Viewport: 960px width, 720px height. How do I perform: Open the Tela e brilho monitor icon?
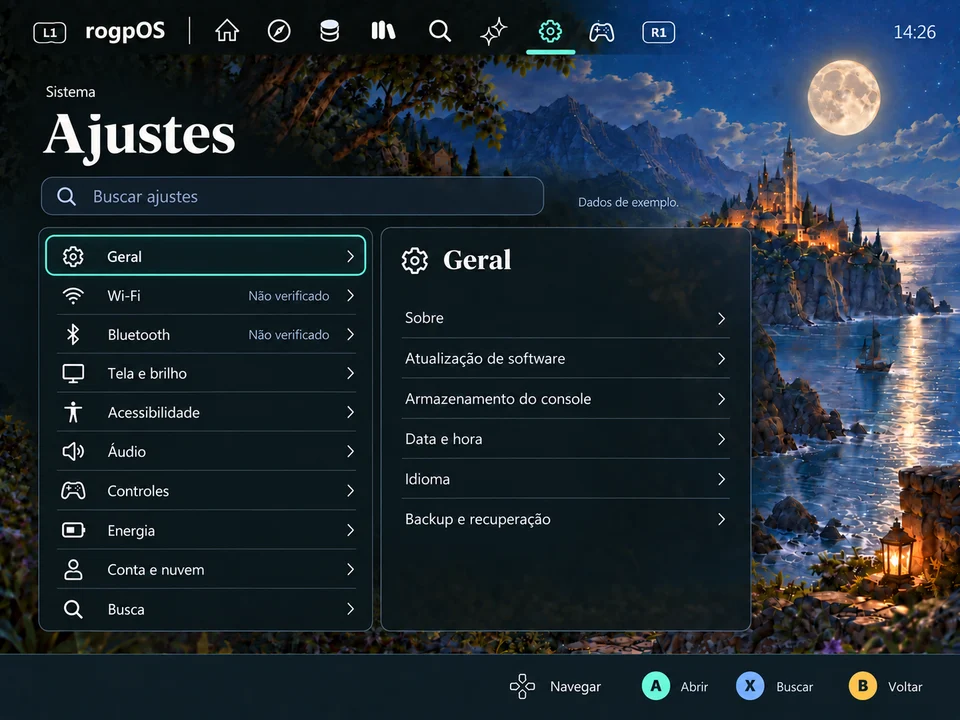pos(73,373)
